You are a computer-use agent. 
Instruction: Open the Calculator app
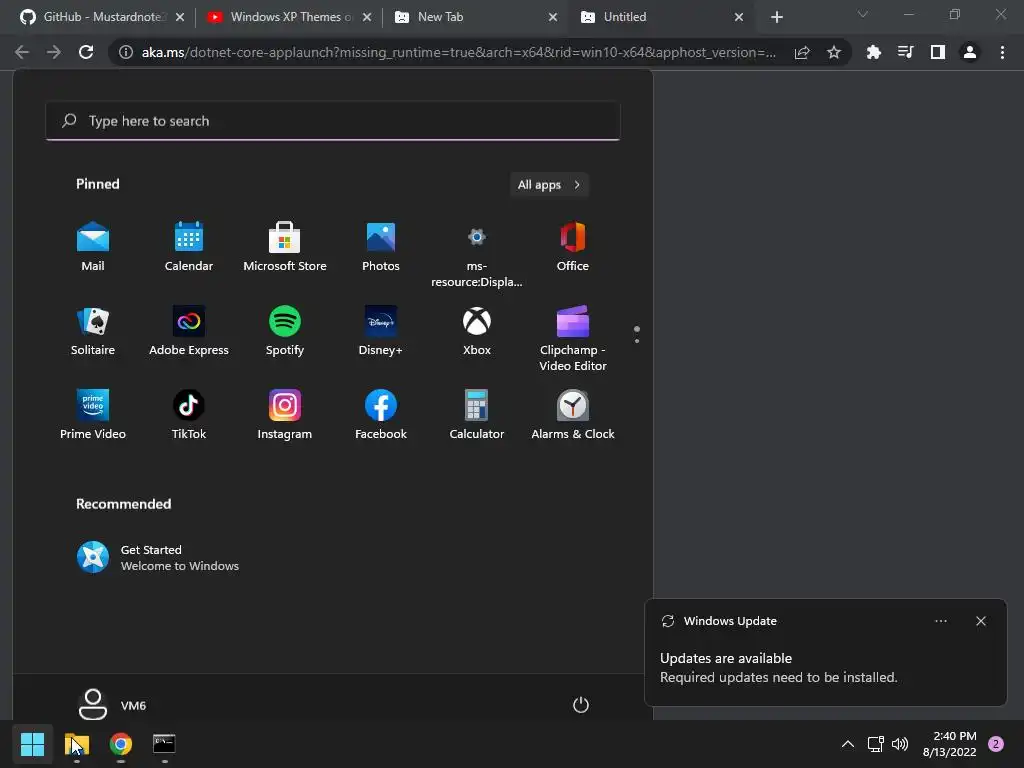(477, 415)
